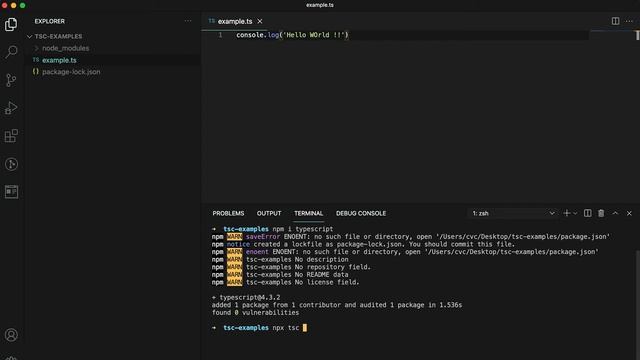The height and width of the screenshot is (360, 640).
Task: Click the saveError ENOENT warning line
Action: point(411,237)
